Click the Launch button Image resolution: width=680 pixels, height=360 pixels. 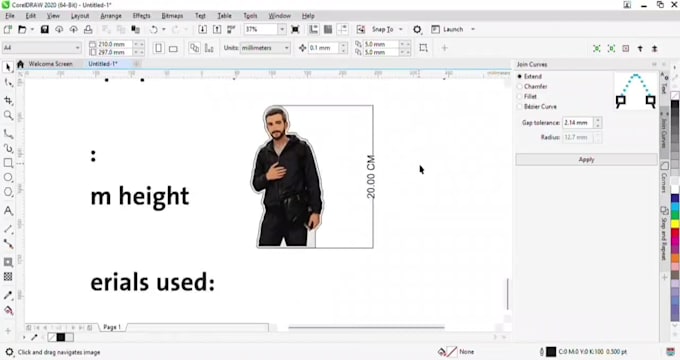[x=448, y=29]
